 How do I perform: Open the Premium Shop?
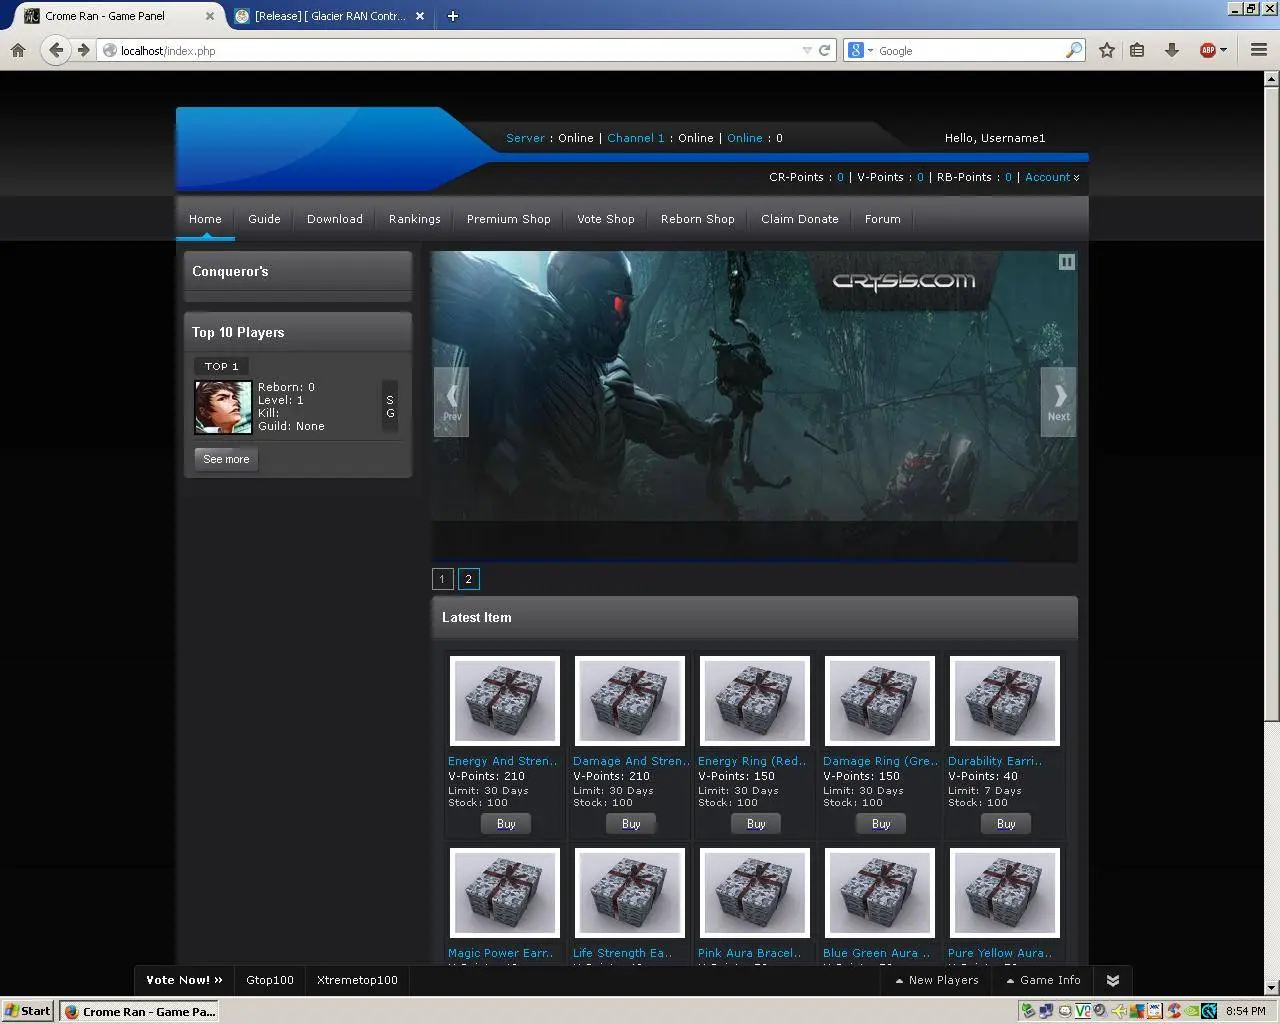[509, 219]
